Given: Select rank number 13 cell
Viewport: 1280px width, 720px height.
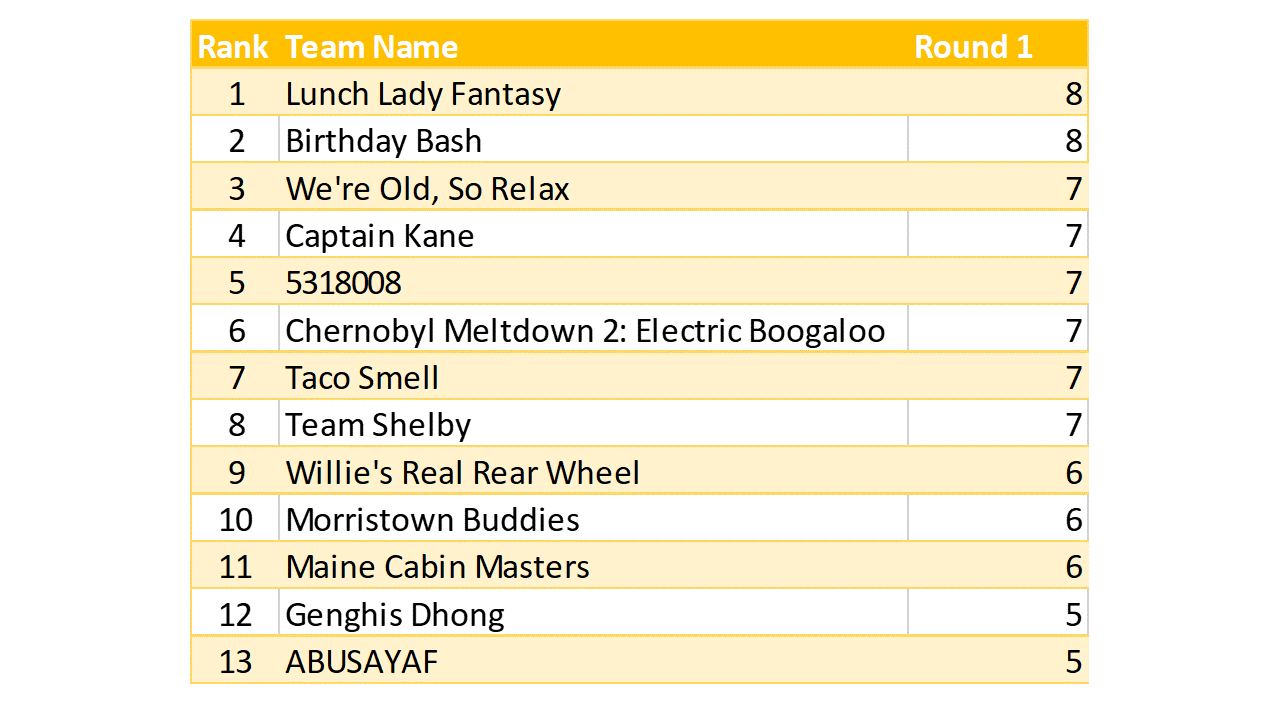Looking at the screenshot, I should click(x=236, y=662).
